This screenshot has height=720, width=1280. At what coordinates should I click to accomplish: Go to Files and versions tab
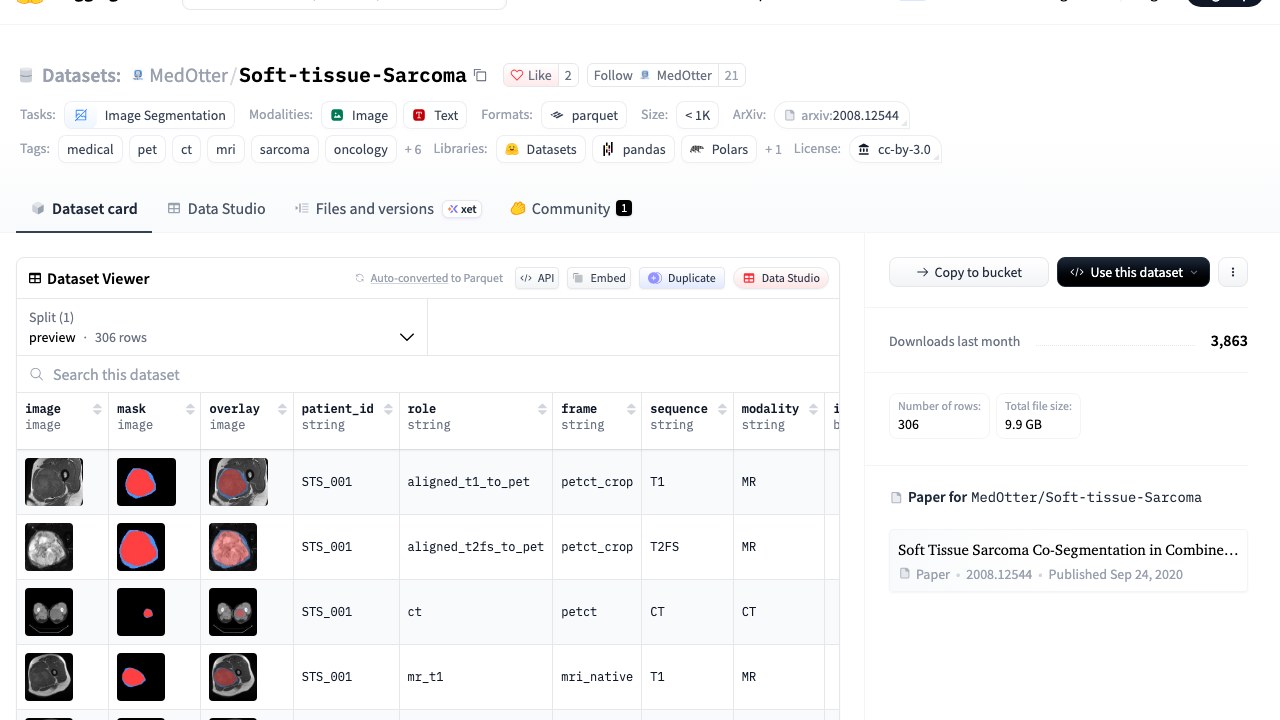(388, 209)
